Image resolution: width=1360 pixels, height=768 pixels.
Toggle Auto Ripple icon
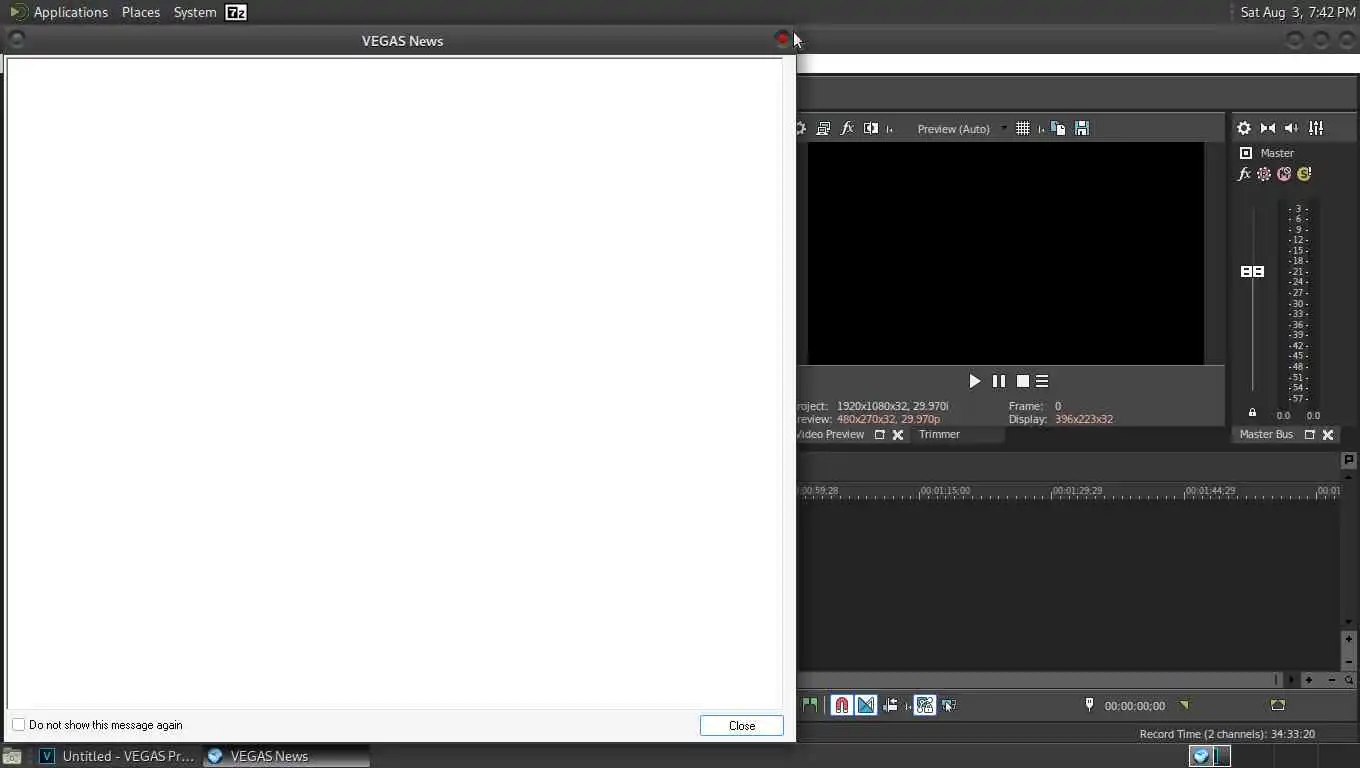(890, 705)
